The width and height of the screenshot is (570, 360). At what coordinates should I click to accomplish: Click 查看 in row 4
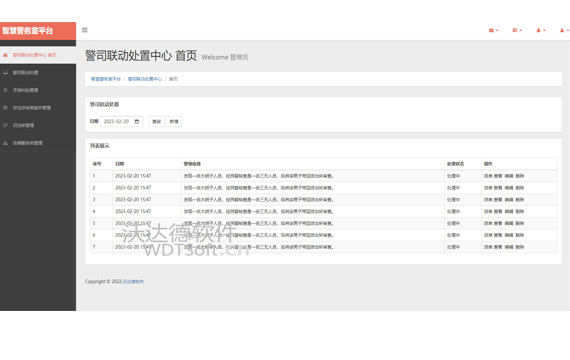pyautogui.click(x=498, y=212)
